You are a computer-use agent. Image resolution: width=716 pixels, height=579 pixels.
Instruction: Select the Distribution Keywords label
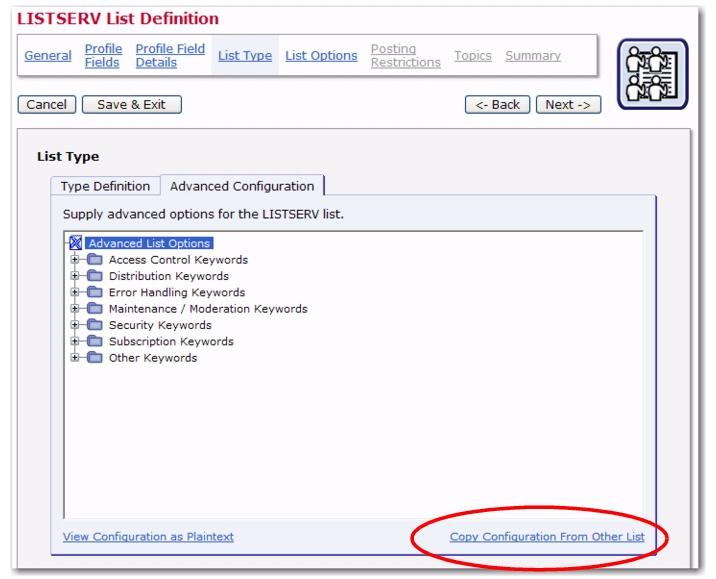click(168, 276)
